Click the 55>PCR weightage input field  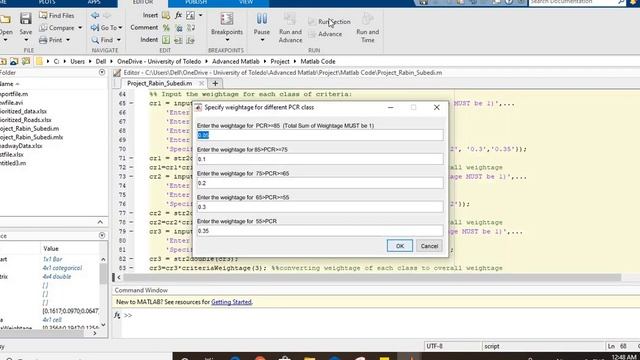[320, 231]
